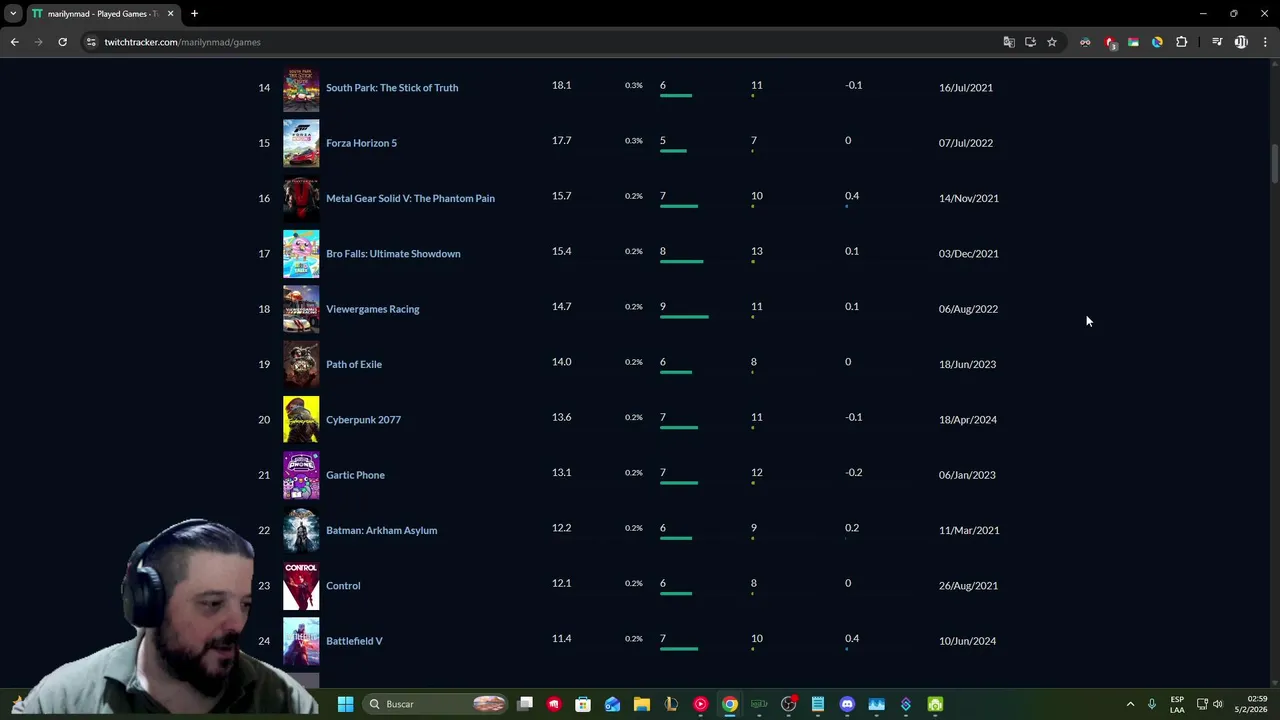The height and width of the screenshot is (720, 1280).
Task: Reload the twitchtracker page
Action: pos(62,42)
